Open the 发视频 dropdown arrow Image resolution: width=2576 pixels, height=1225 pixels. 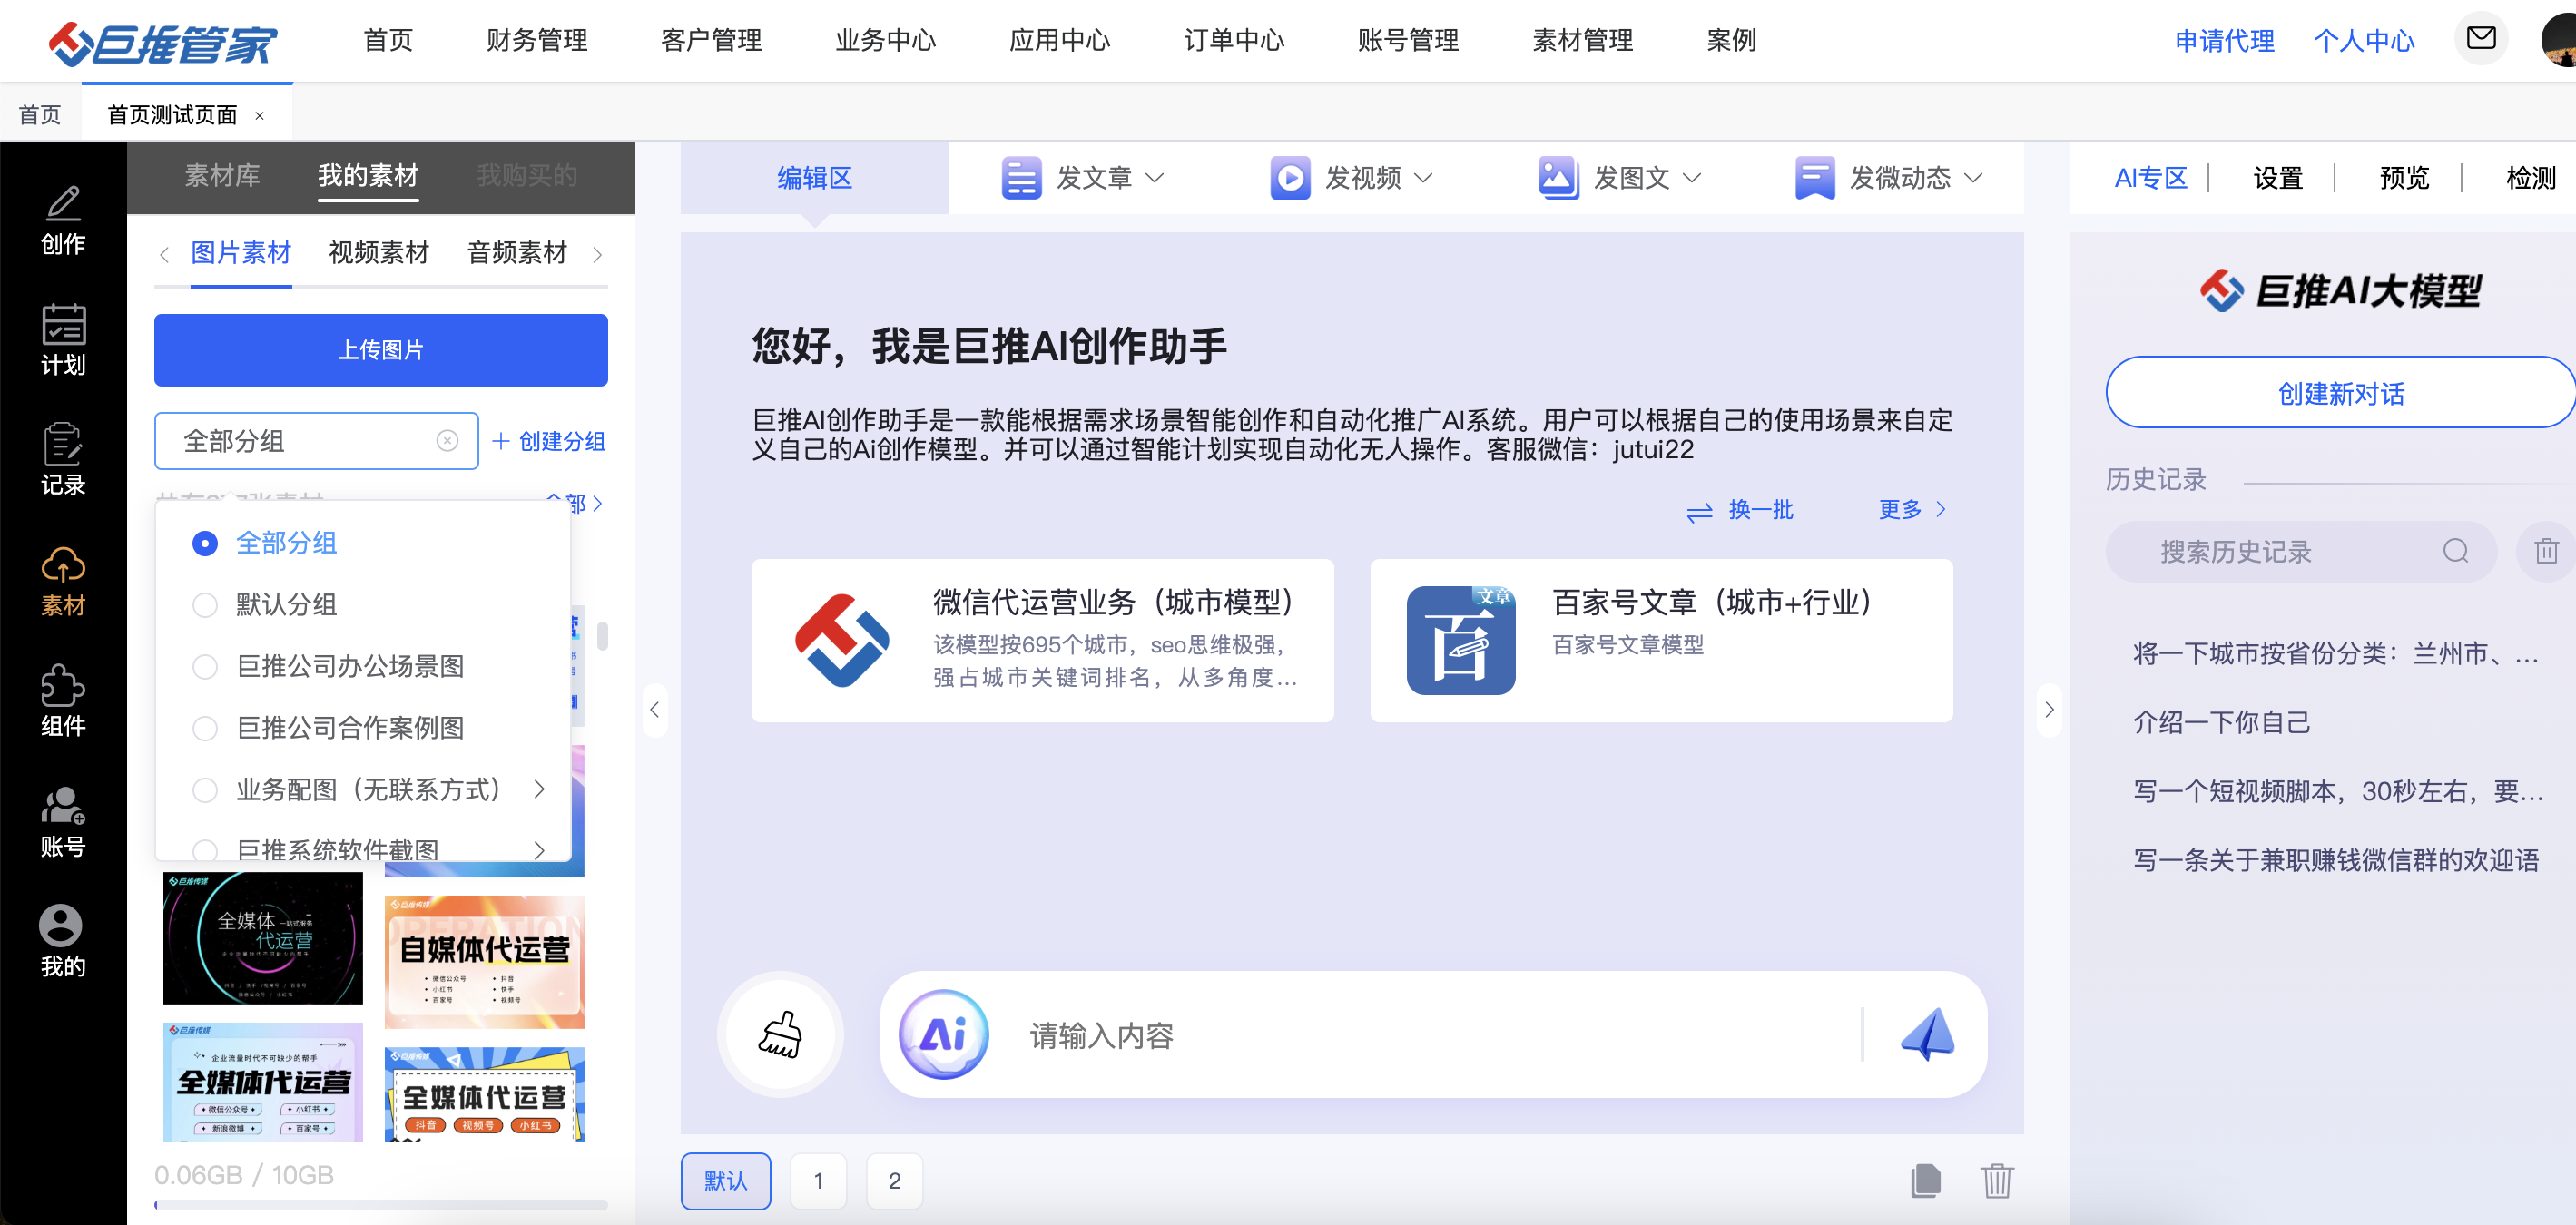[x=1423, y=178]
